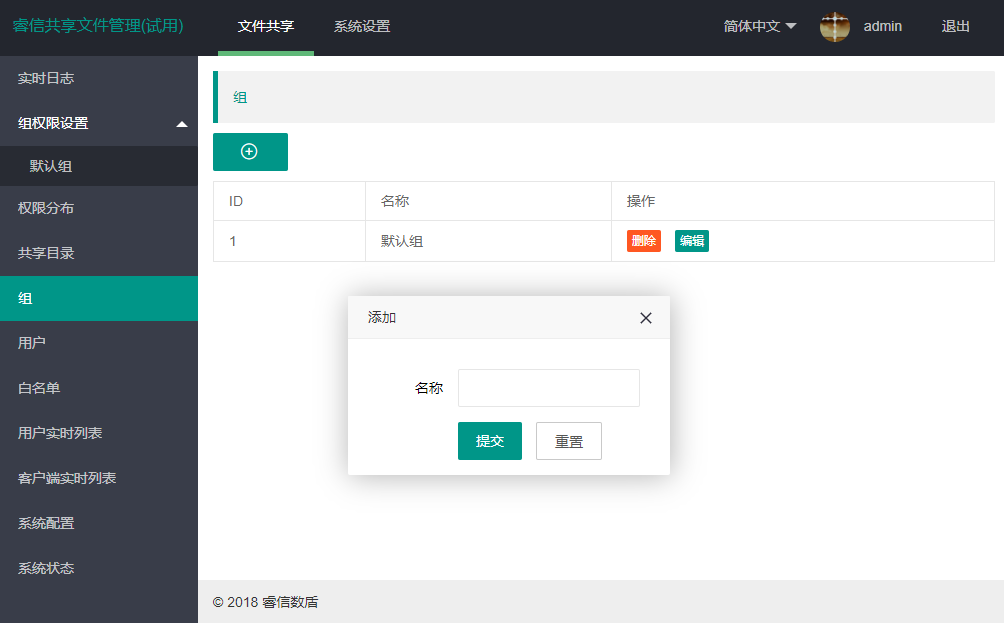The image size is (1004, 623).
Task: Open 白名单 in the sidebar
Action: click(x=99, y=388)
